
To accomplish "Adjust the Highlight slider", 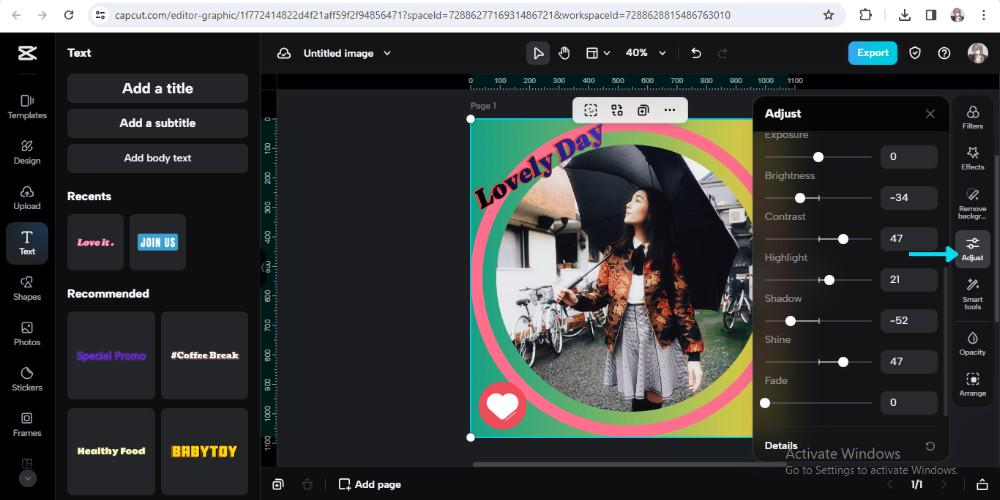I will click(818, 279).
